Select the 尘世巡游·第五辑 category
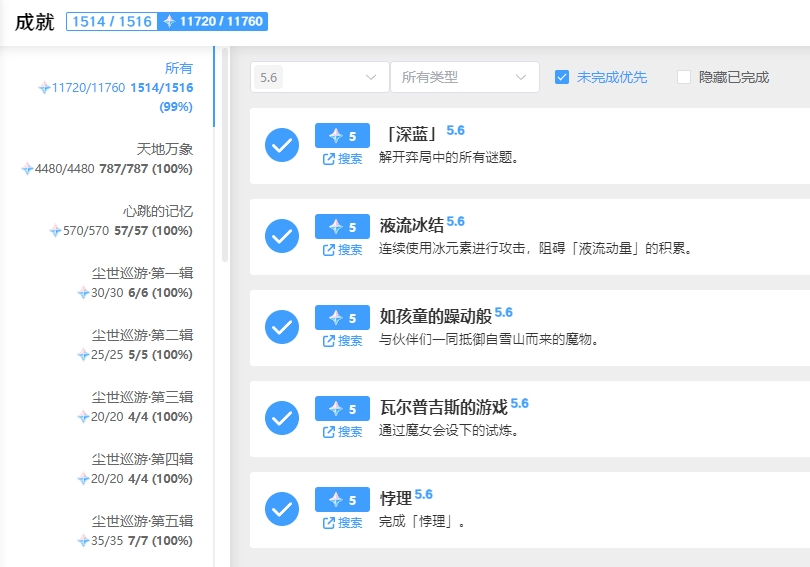Screen dimensions: 810x567 [106, 530]
